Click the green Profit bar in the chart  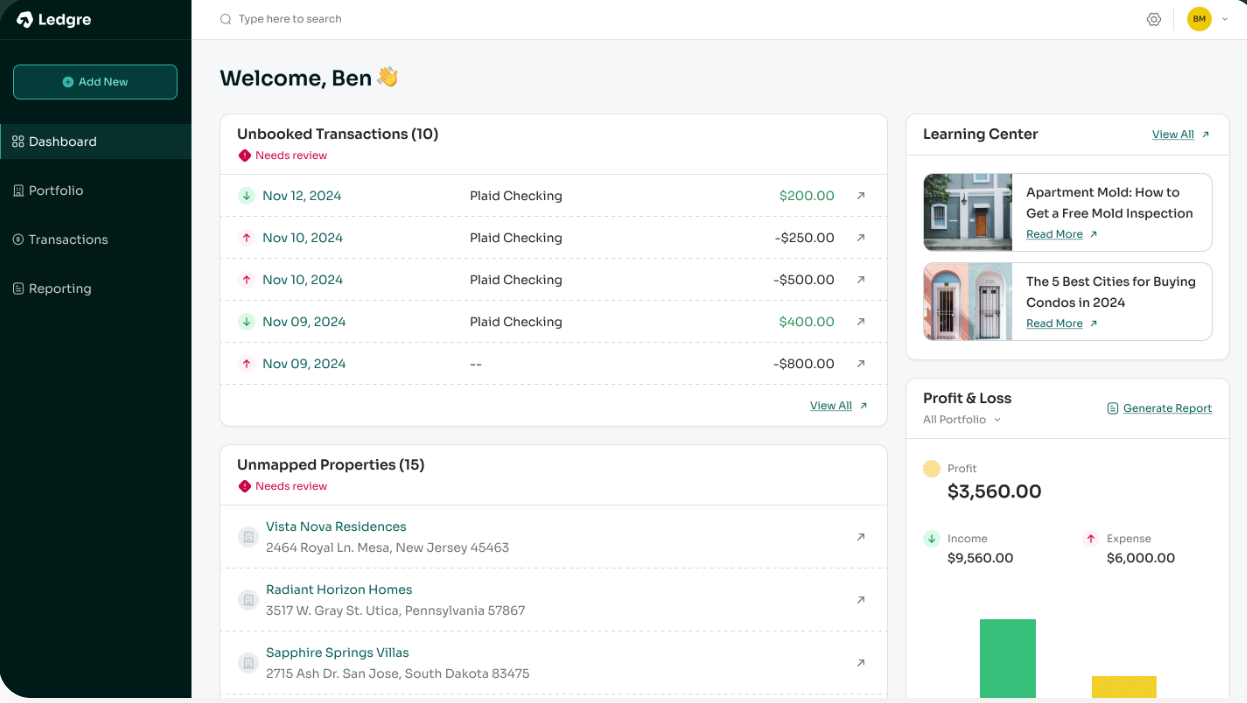pyautogui.click(x=1007, y=660)
